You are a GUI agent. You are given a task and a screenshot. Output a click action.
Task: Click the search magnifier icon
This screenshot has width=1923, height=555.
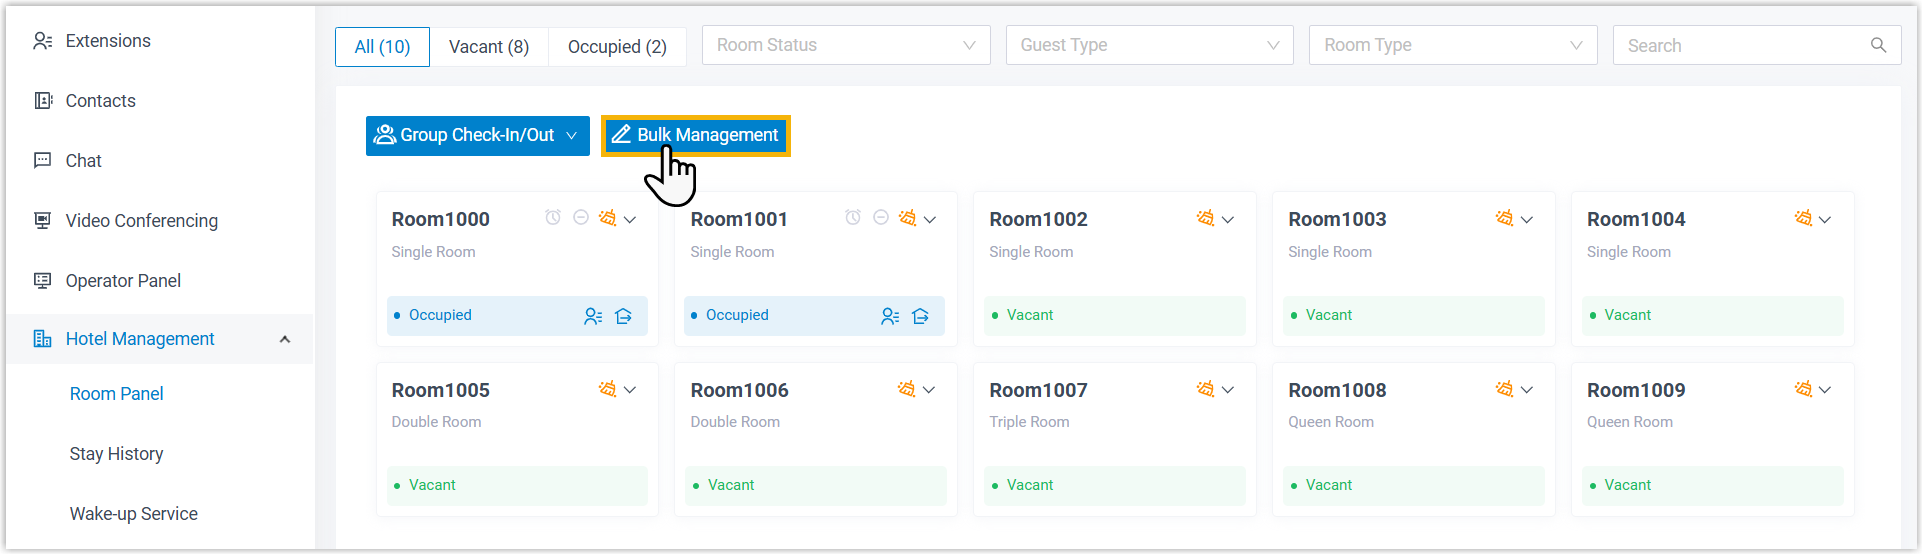point(1878,45)
